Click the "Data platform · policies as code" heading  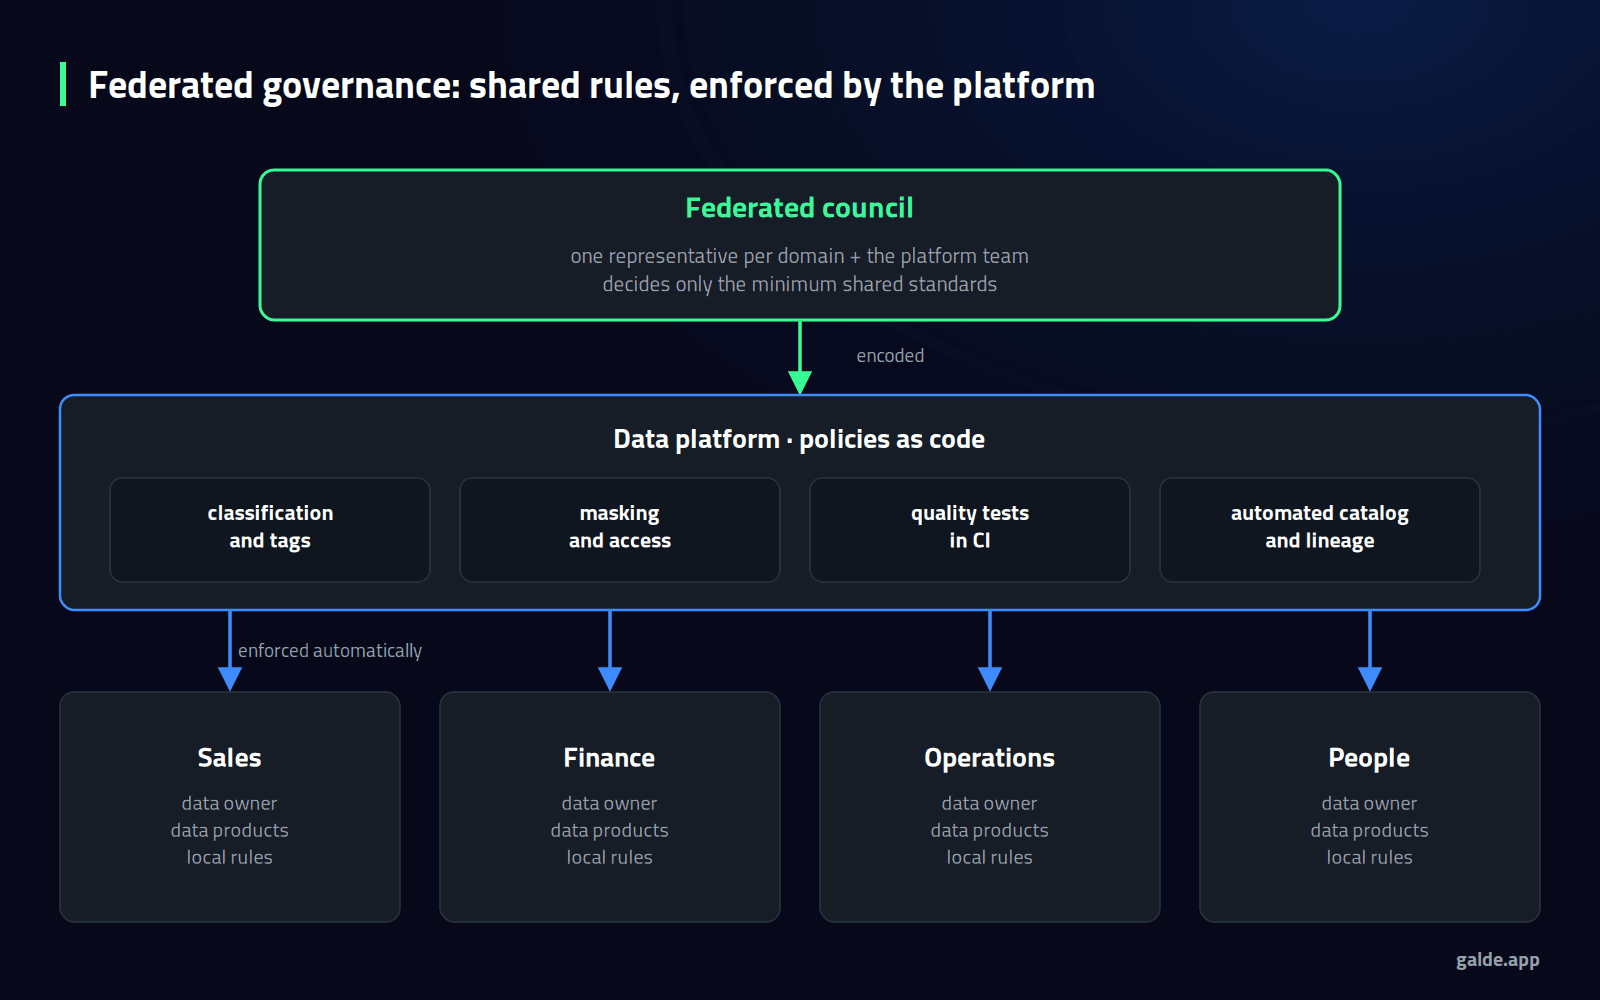pyautogui.click(x=799, y=439)
